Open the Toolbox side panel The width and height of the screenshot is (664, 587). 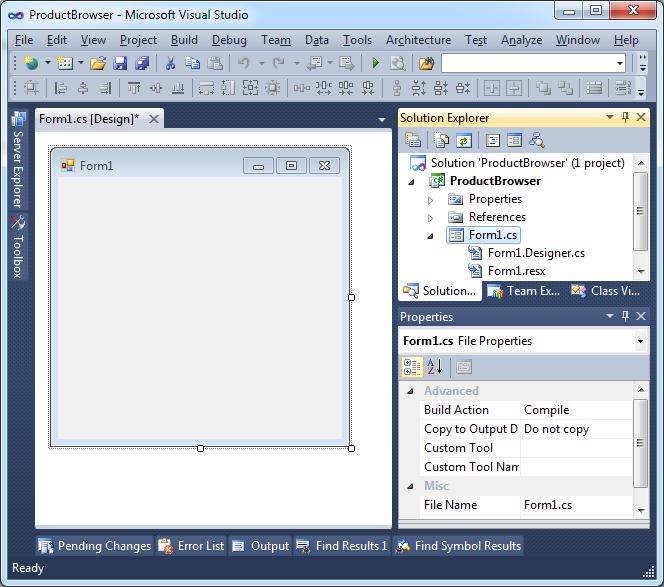tap(18, 246)
